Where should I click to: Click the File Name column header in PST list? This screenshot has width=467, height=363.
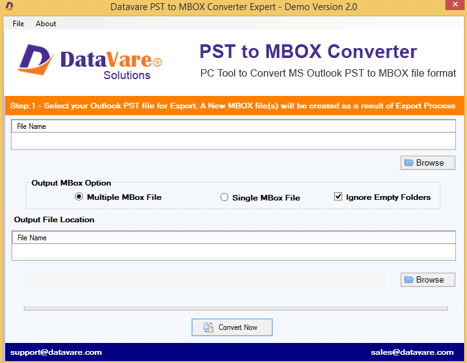(233, 126)
